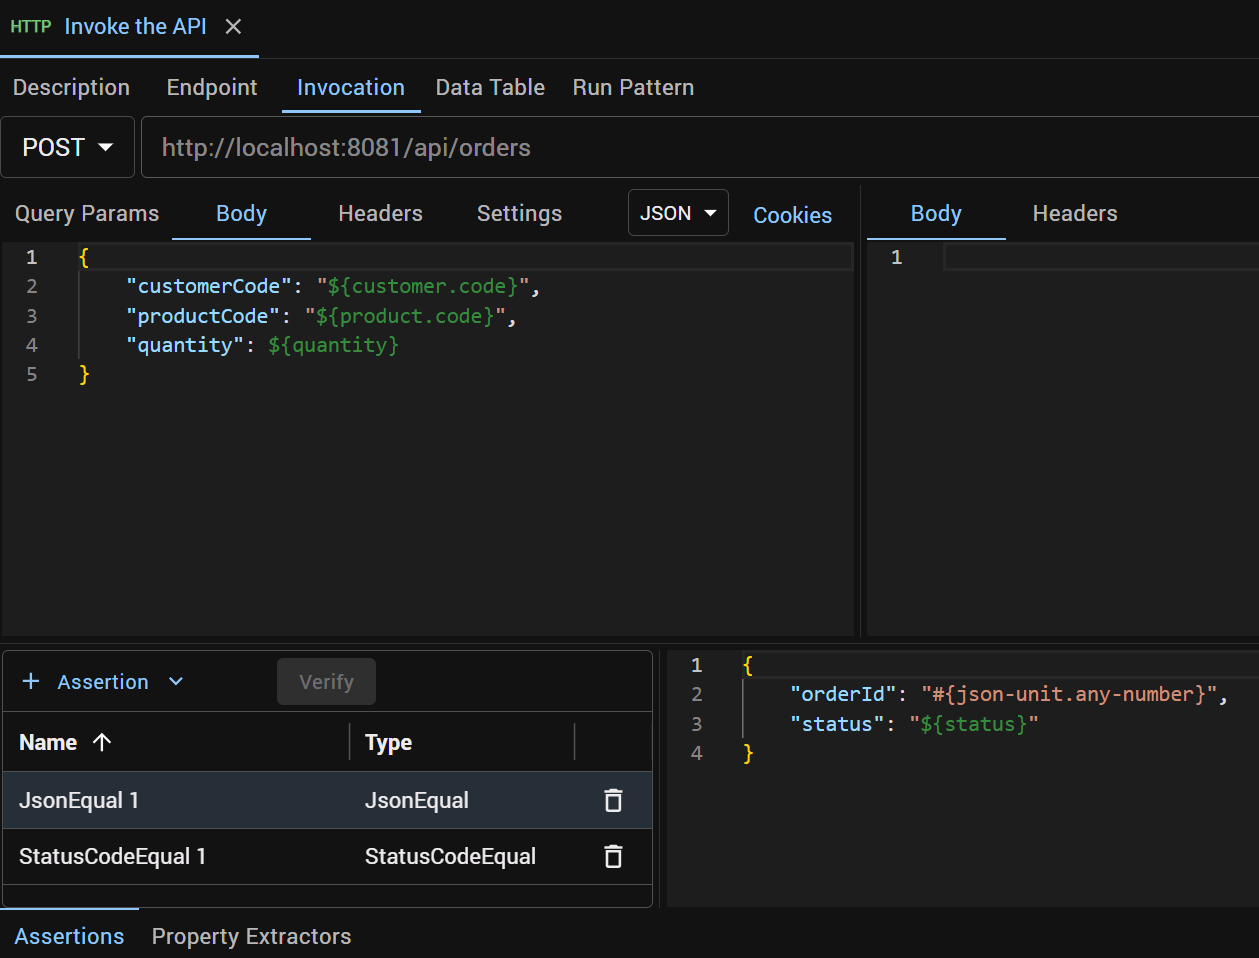Click the opening brace of expected JSON
Image resolution: width=1259 pixels, height=958 pixels.
[748, 665]
